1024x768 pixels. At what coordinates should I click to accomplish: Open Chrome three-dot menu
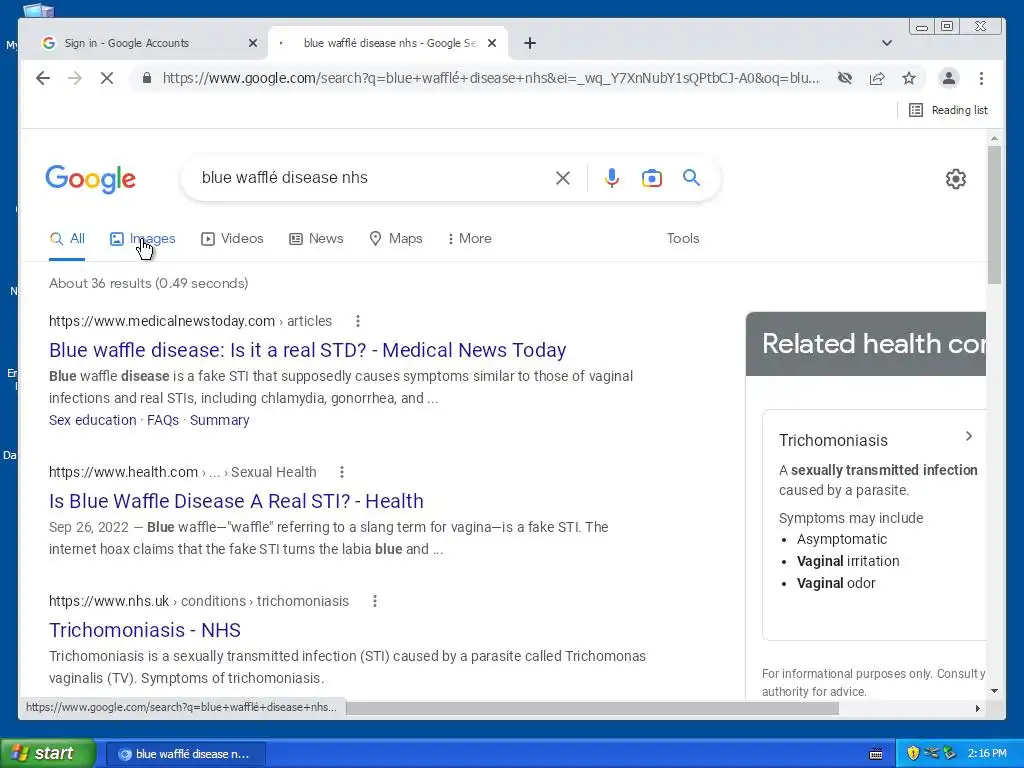click(x=982, y=78)
